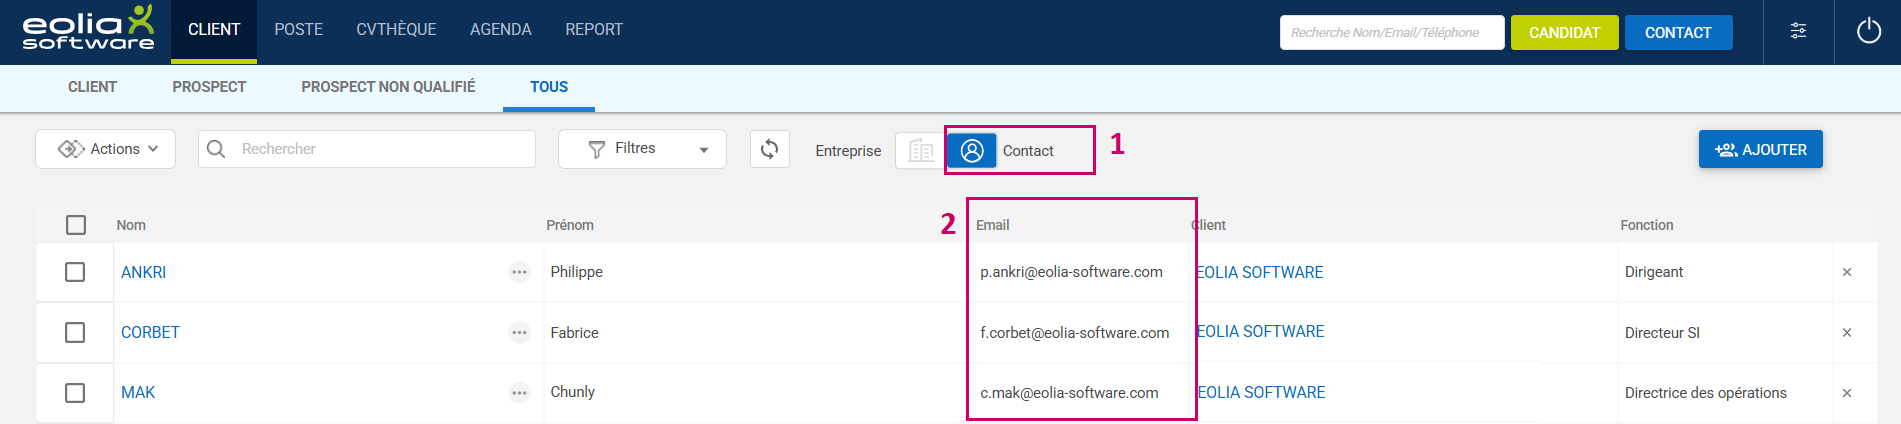Open the EOLIA SOFTWARE link for MAK

[1261, 393]
